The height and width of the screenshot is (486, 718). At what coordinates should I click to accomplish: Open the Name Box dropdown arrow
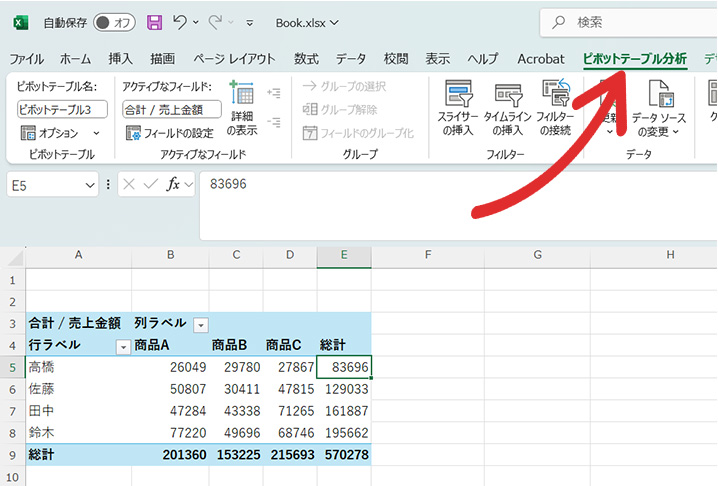pyautogui.click(x=90, y=186)
